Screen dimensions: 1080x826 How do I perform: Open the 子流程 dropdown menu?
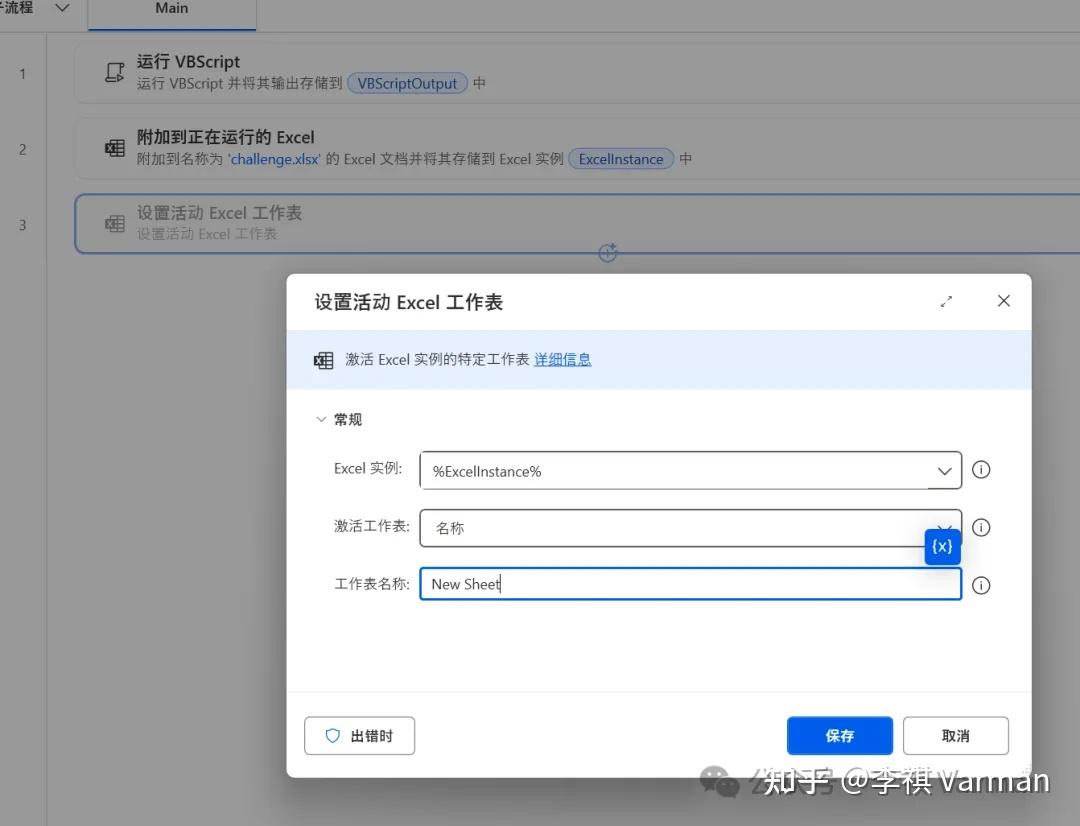click(61, 8)
